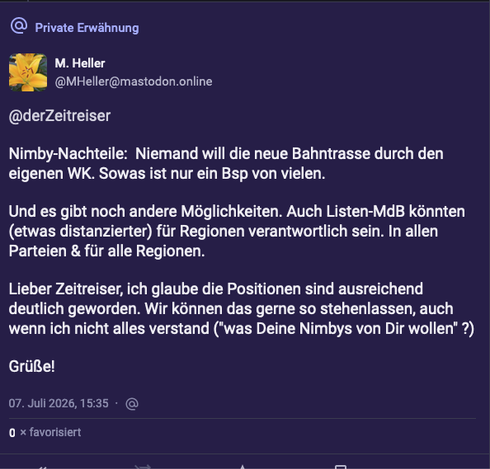Click the boost icon in the action bar
This screenshot has width=490, height=469.
pyautogui.click(x=143, y=467)
